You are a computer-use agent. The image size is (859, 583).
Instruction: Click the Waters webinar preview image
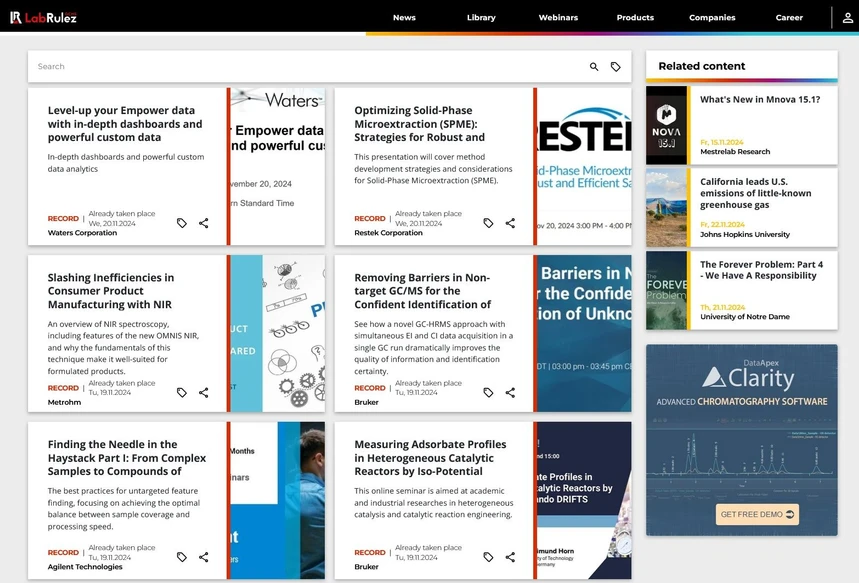278,167
